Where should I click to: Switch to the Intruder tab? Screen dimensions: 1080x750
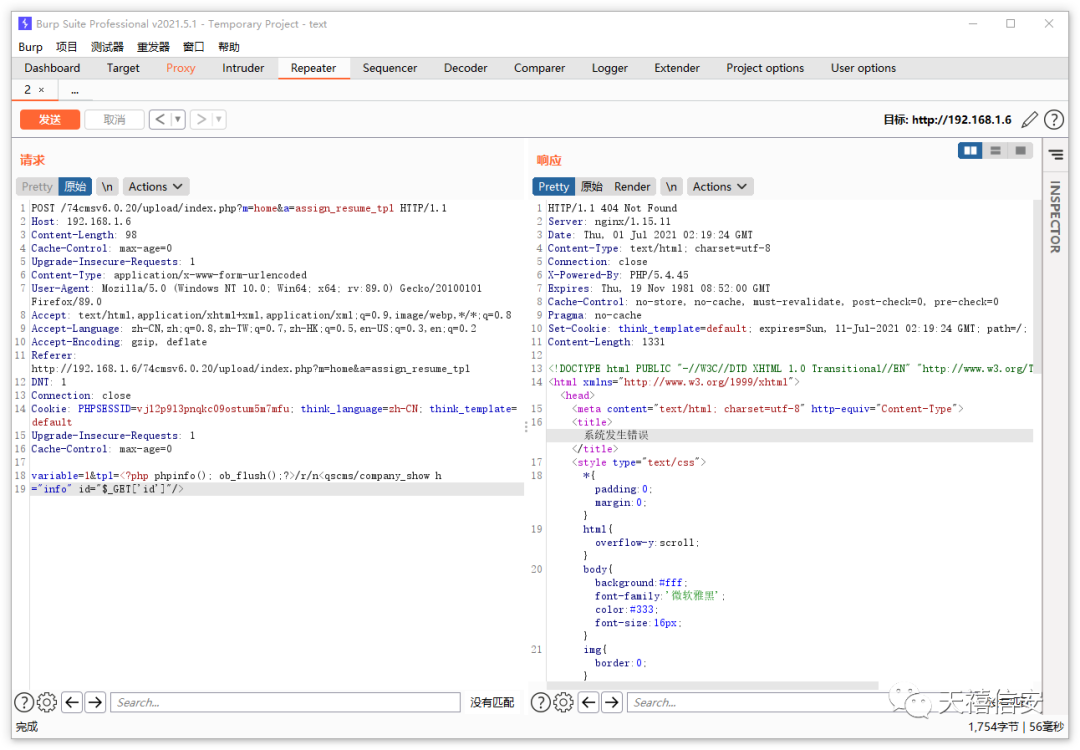click(x=243, y=68)
